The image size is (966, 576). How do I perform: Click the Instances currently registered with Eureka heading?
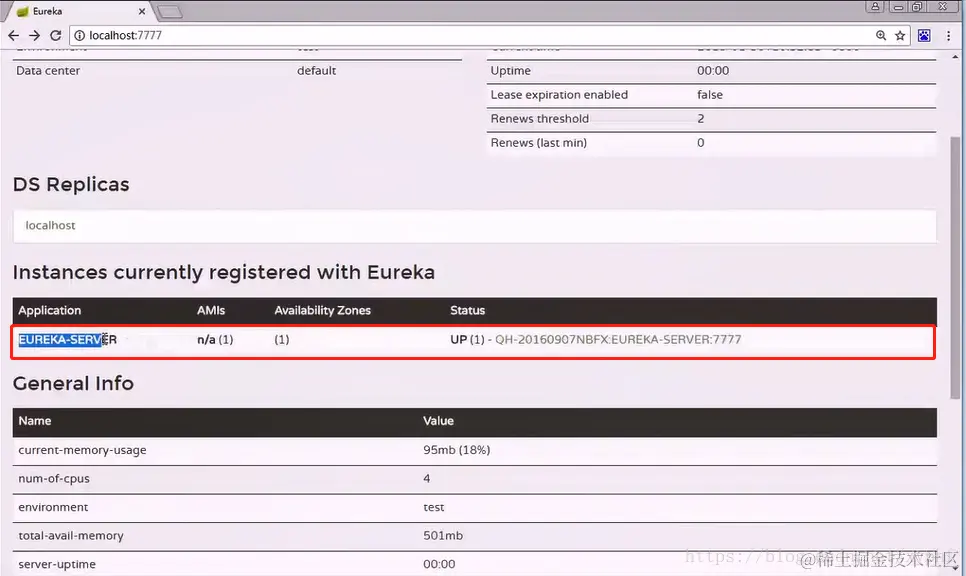click(x=224, y=272)
